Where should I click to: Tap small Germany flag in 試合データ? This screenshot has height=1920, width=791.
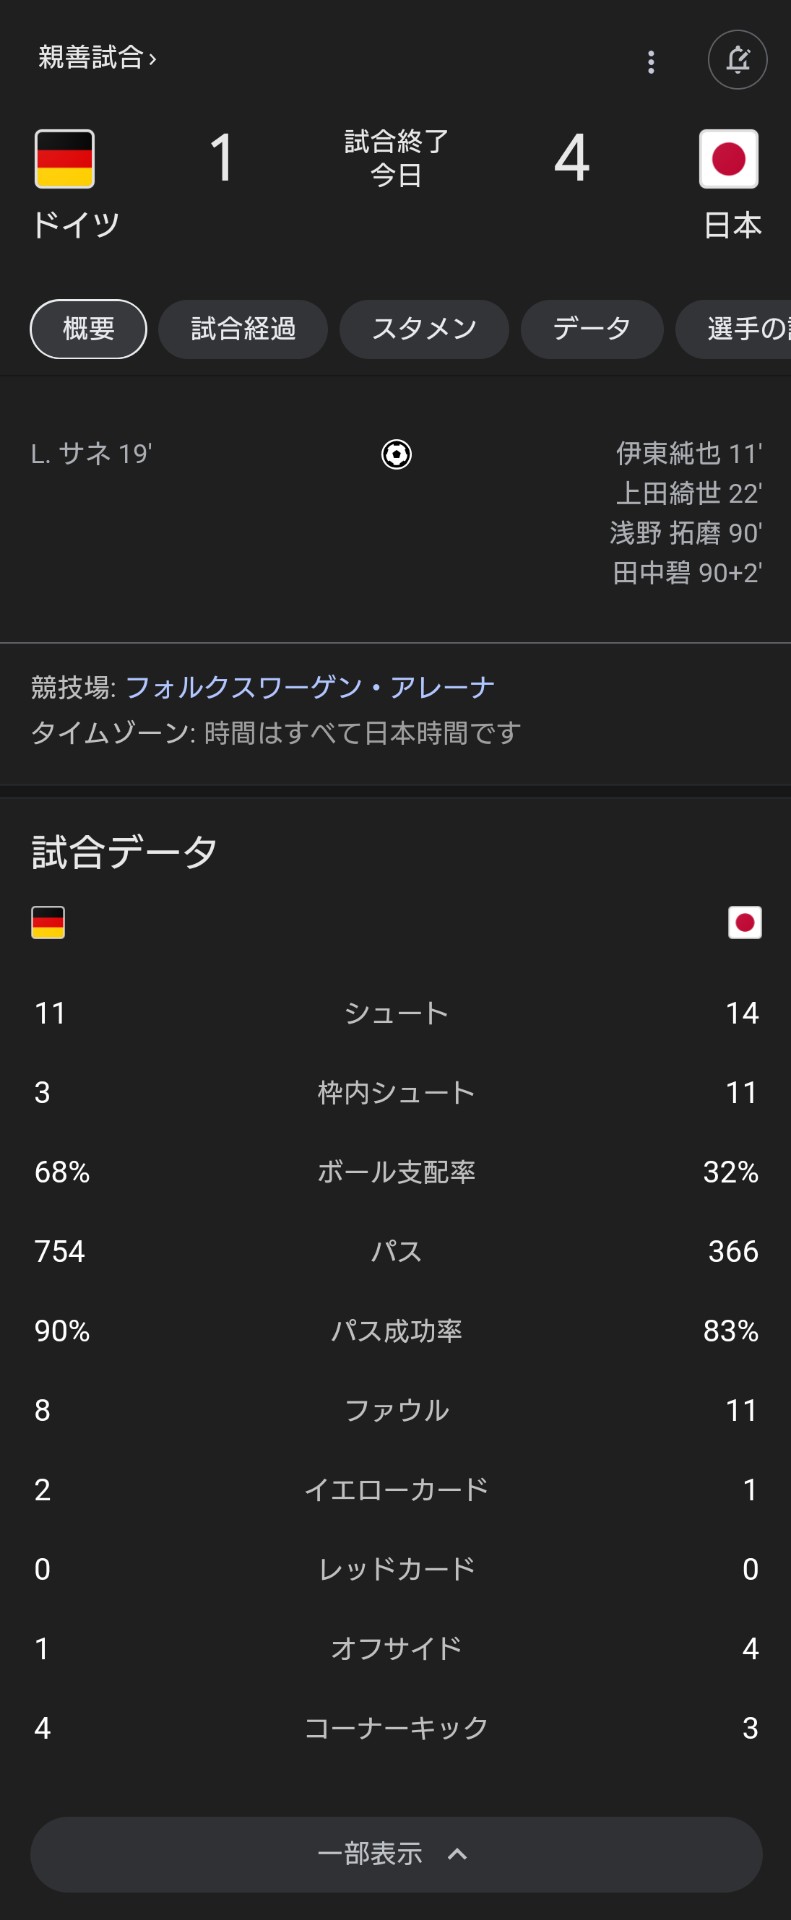tap(48, 922)
